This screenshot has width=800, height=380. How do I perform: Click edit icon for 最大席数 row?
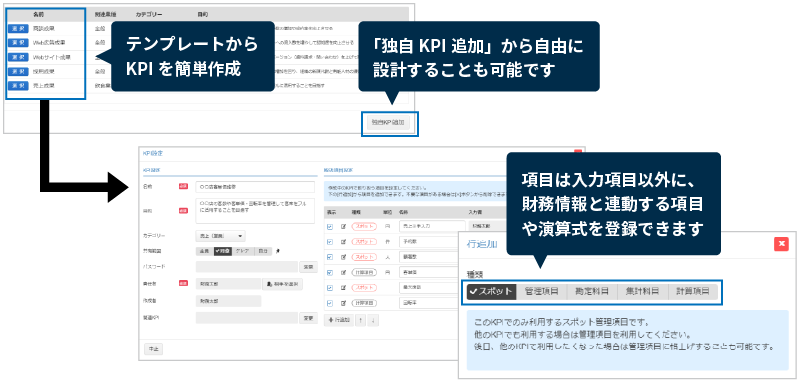(343, 288)
